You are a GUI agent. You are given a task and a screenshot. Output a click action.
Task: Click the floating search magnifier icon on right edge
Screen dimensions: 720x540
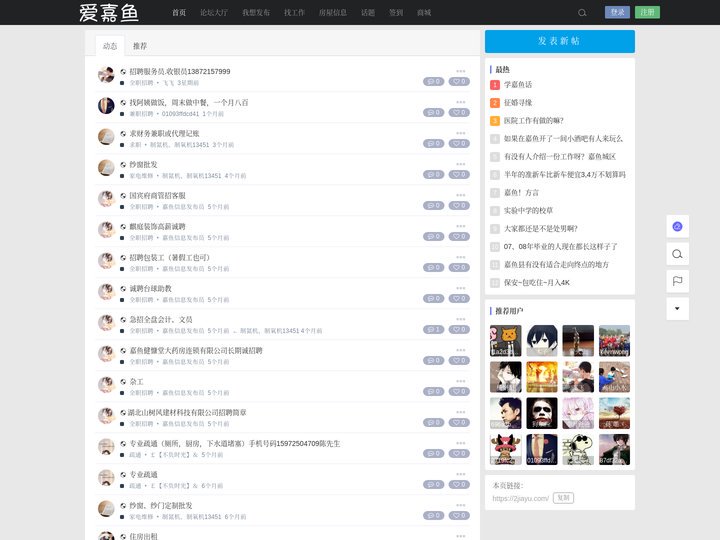pyautogui.click(x=677, y=254)
